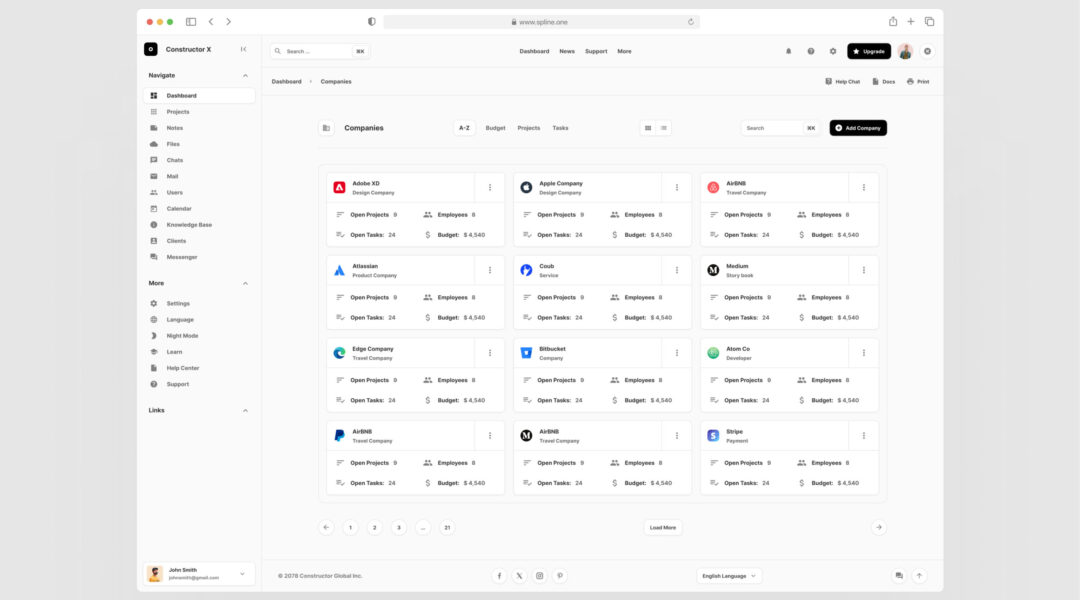The image size is (1080, 600).
Task: Collapse the sidebar with the arrow icon
Action: [x=243, y=50]
